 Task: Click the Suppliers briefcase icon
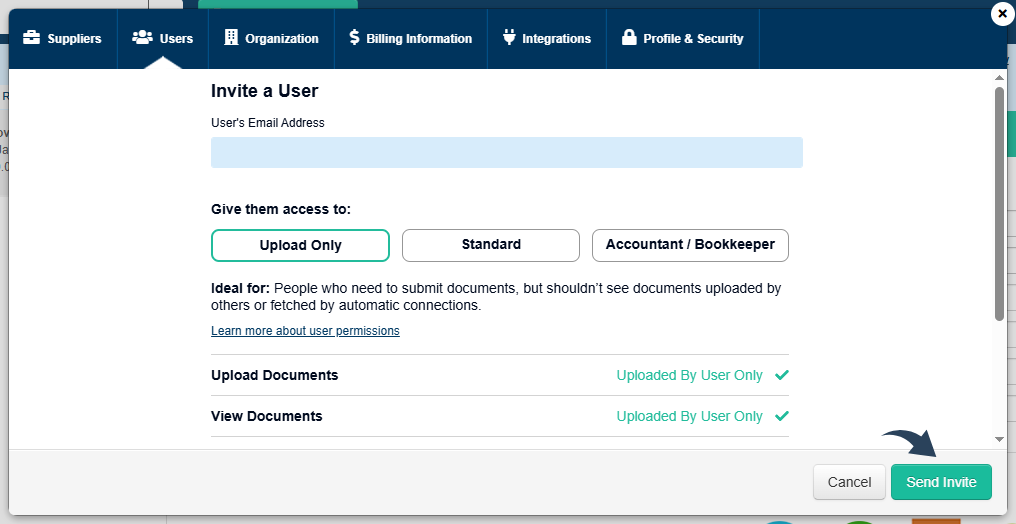tap(32, 38)
